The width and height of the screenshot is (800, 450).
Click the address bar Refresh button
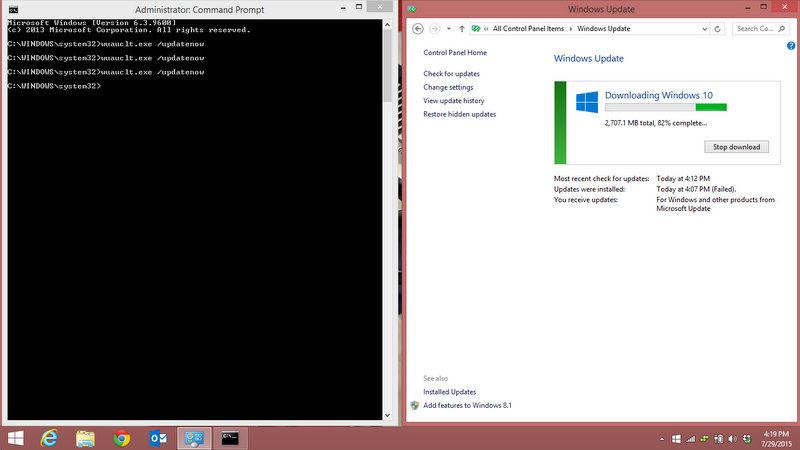point(717,29)
